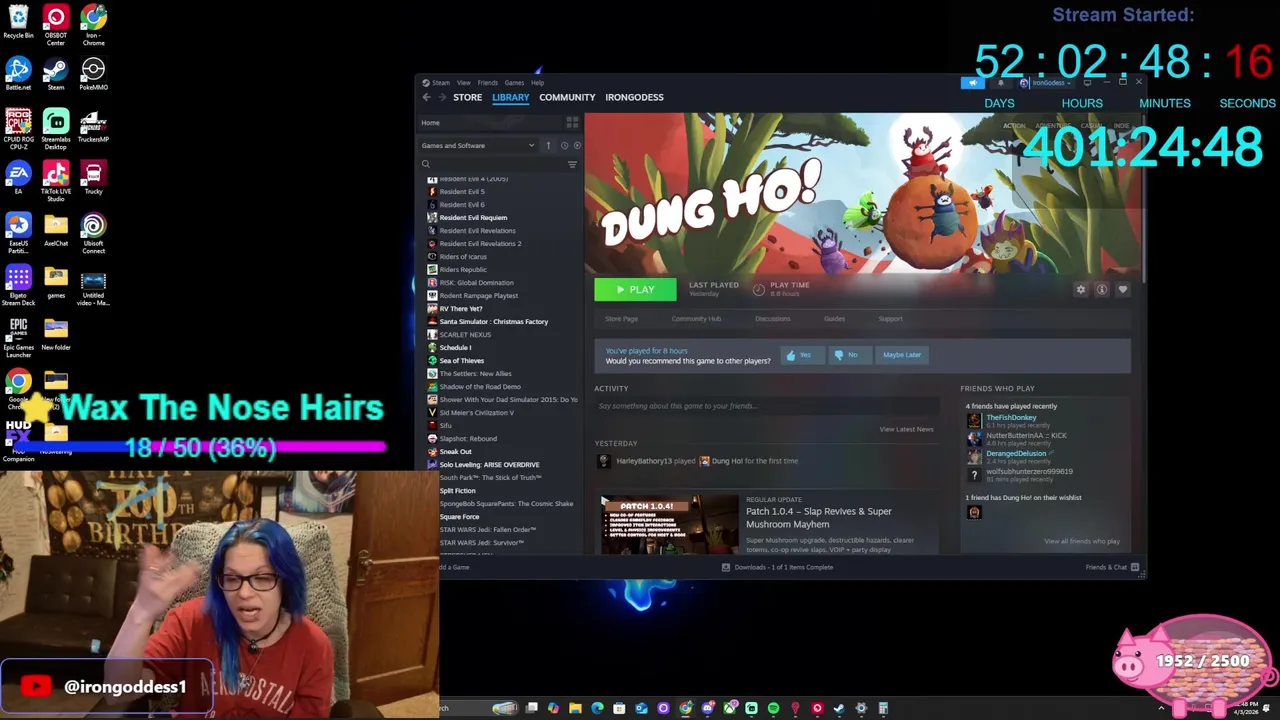Click Home in the Steam library sidebar
The image size is (1280, 720).
pos(430,123)
